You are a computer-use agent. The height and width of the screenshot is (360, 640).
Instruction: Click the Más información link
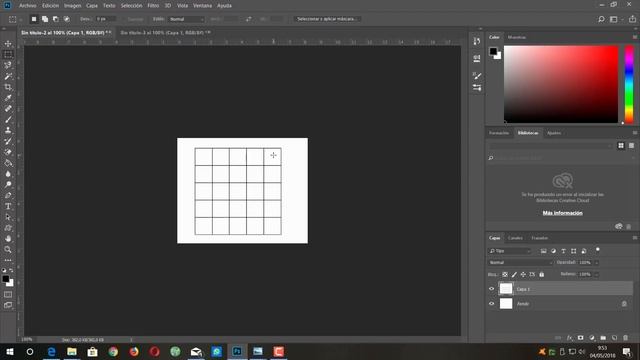pyautogui.click(x=562, y=213)
